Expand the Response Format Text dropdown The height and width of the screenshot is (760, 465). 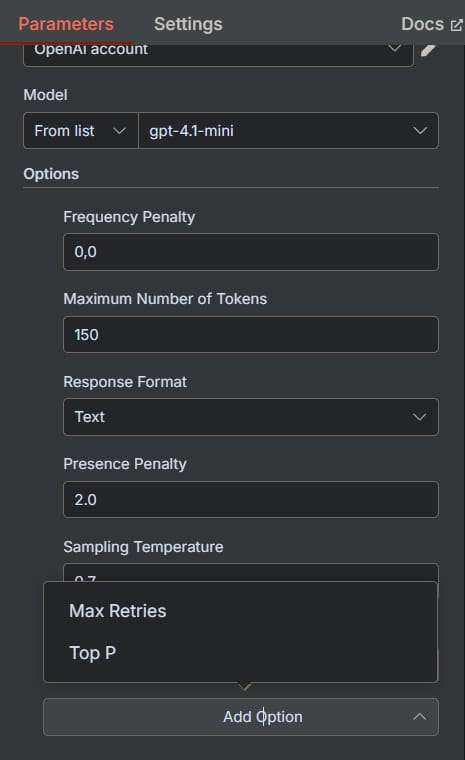pos(251,417)
